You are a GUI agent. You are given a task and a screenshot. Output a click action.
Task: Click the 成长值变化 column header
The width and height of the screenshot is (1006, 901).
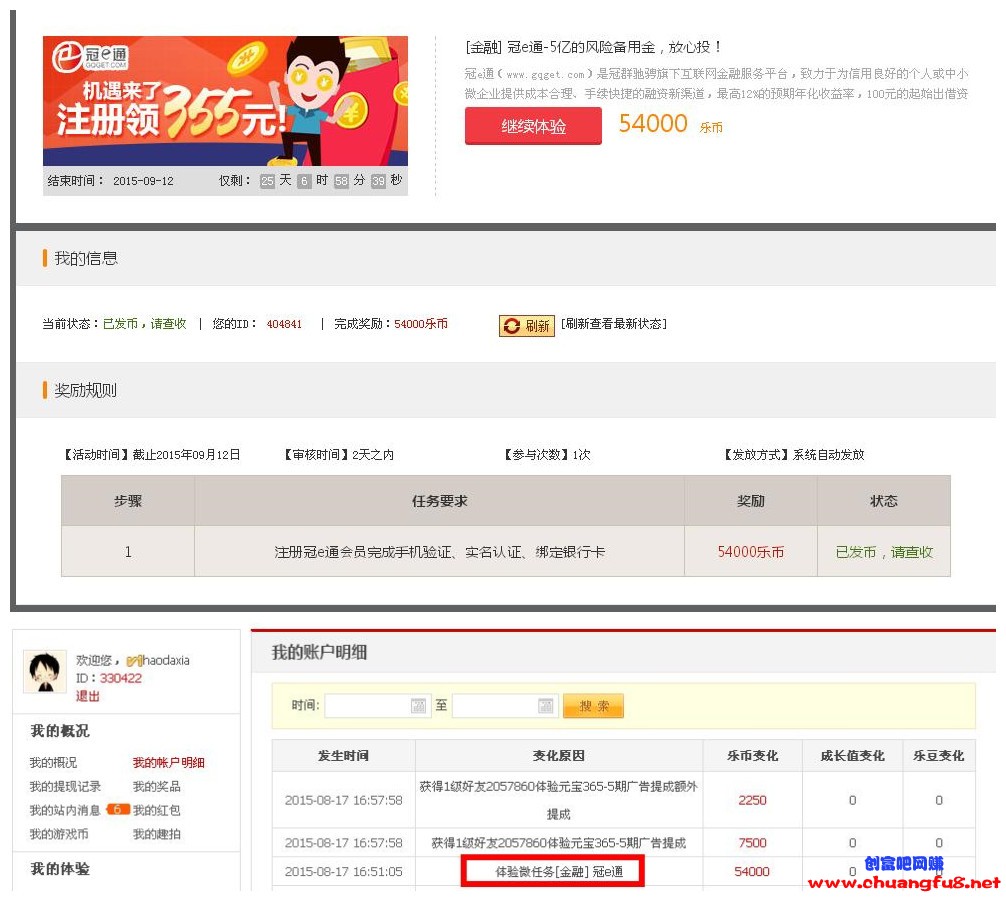click(x=853, y=755)
